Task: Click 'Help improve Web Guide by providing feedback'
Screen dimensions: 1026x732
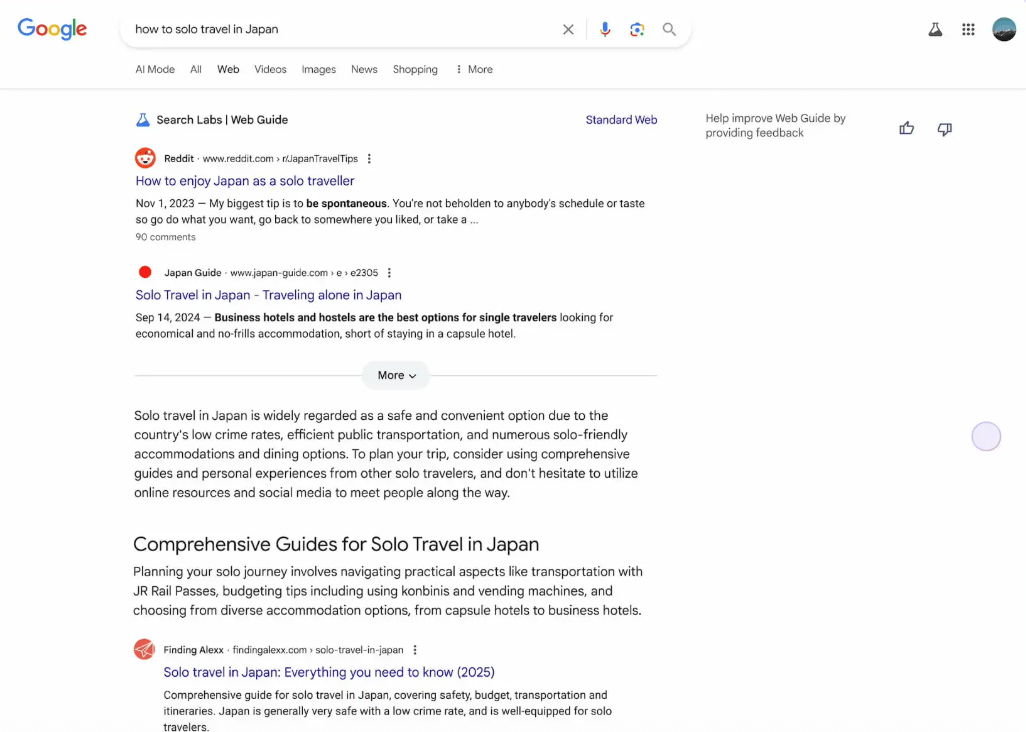Action: [775, 126]
